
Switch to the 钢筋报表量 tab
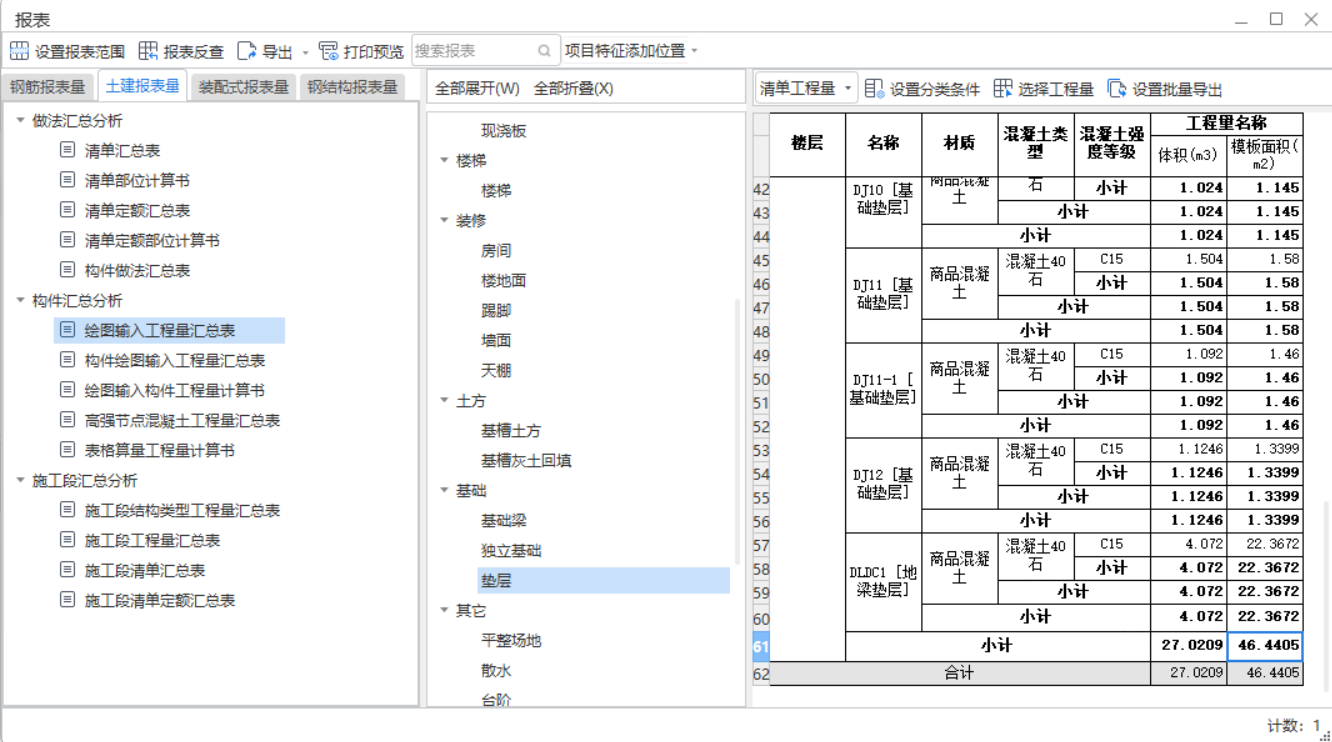(x=49, y=87)
